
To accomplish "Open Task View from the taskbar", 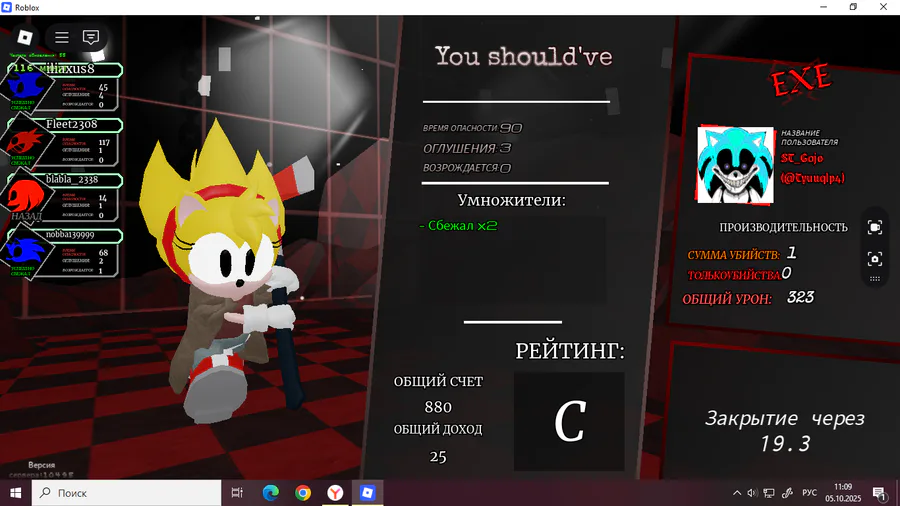I will click(236, 493).
